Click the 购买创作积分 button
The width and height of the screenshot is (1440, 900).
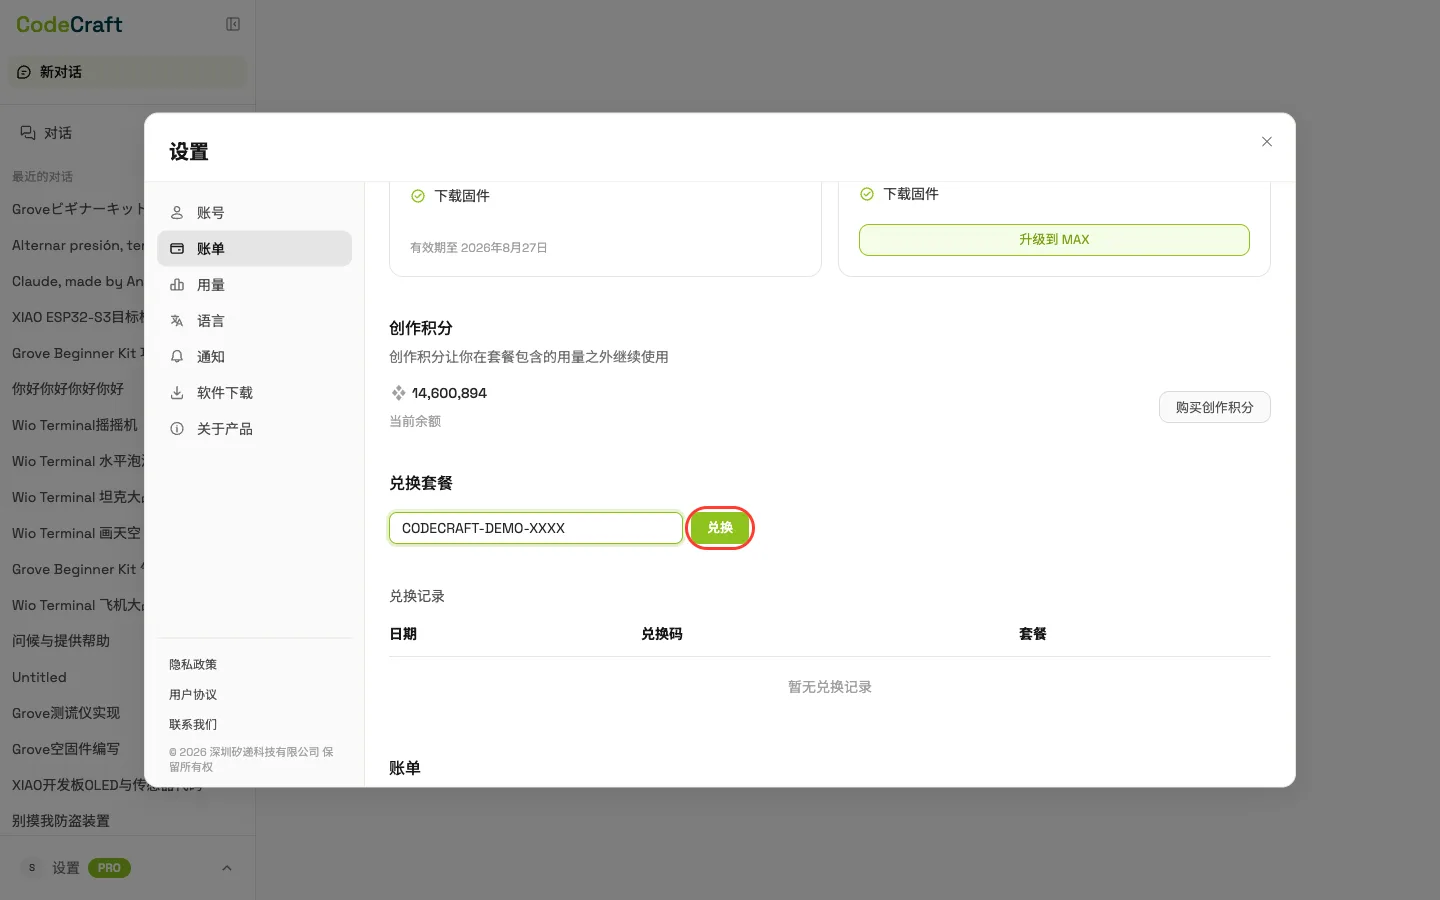[1214, 407]
